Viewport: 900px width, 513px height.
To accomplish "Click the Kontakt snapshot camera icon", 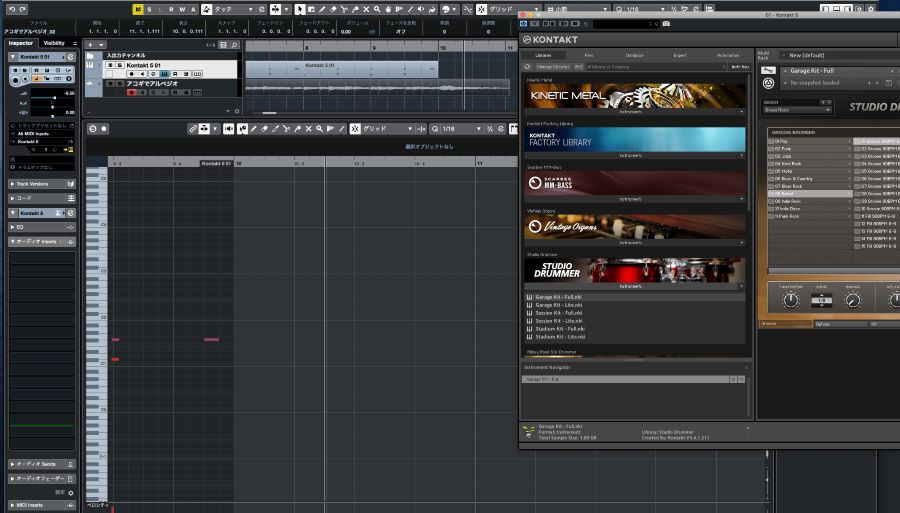I will tap(666, 22).
